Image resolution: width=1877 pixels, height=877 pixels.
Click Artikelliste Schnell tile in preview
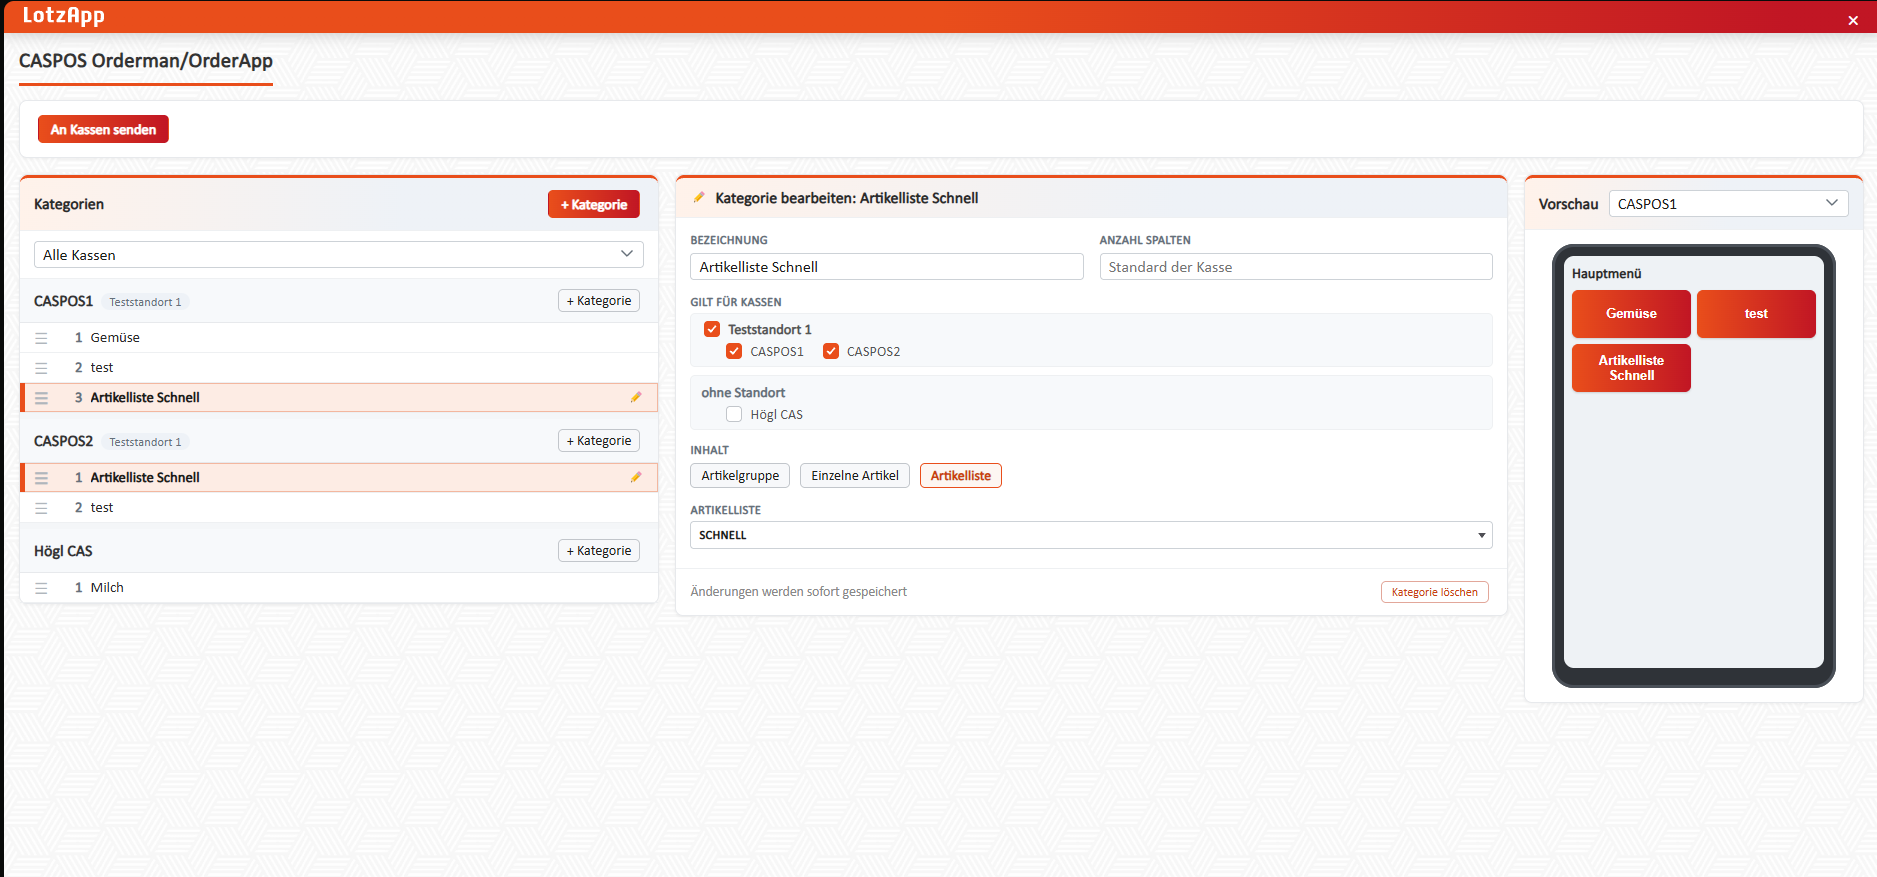click(x=1631, y=368)
